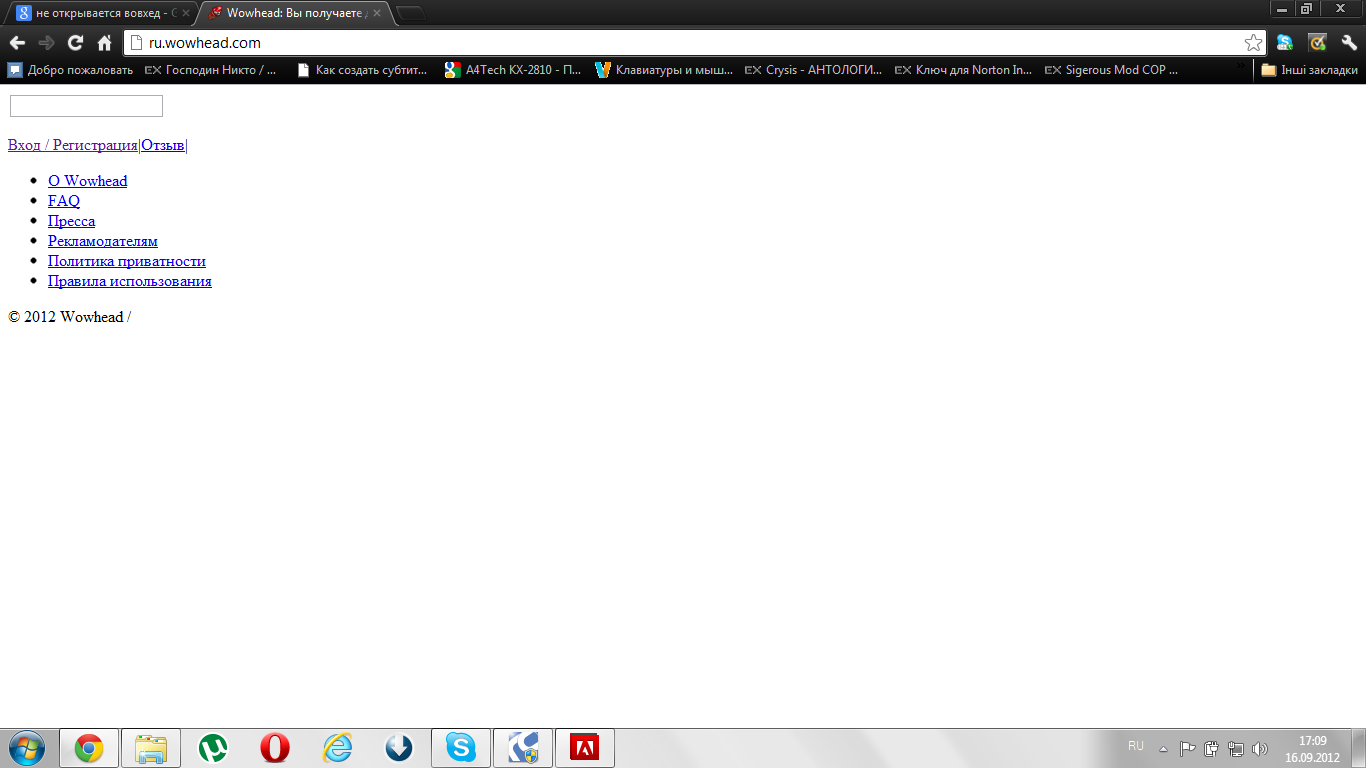This screenshot has width=1366, height=768.
Task: Close the Wowhead tab
Action: pyautogui.click(x=377, y=13)
